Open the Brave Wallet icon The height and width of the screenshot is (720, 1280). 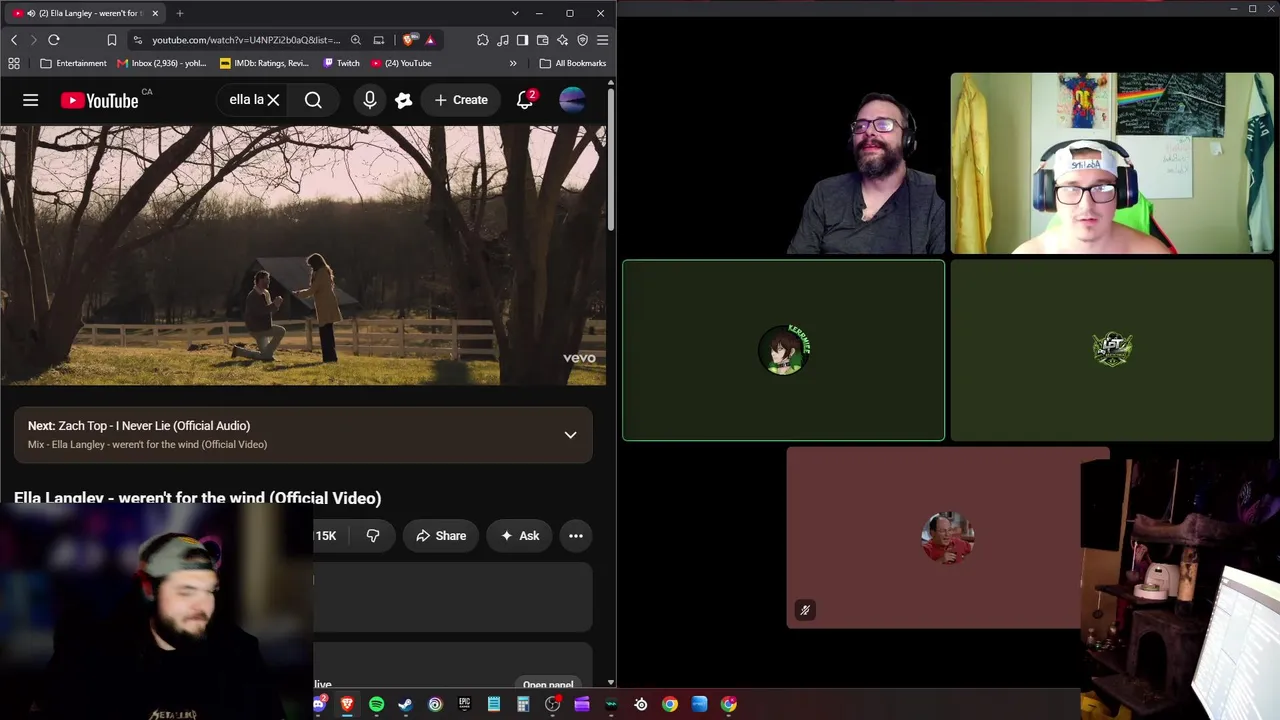point(542,40)
